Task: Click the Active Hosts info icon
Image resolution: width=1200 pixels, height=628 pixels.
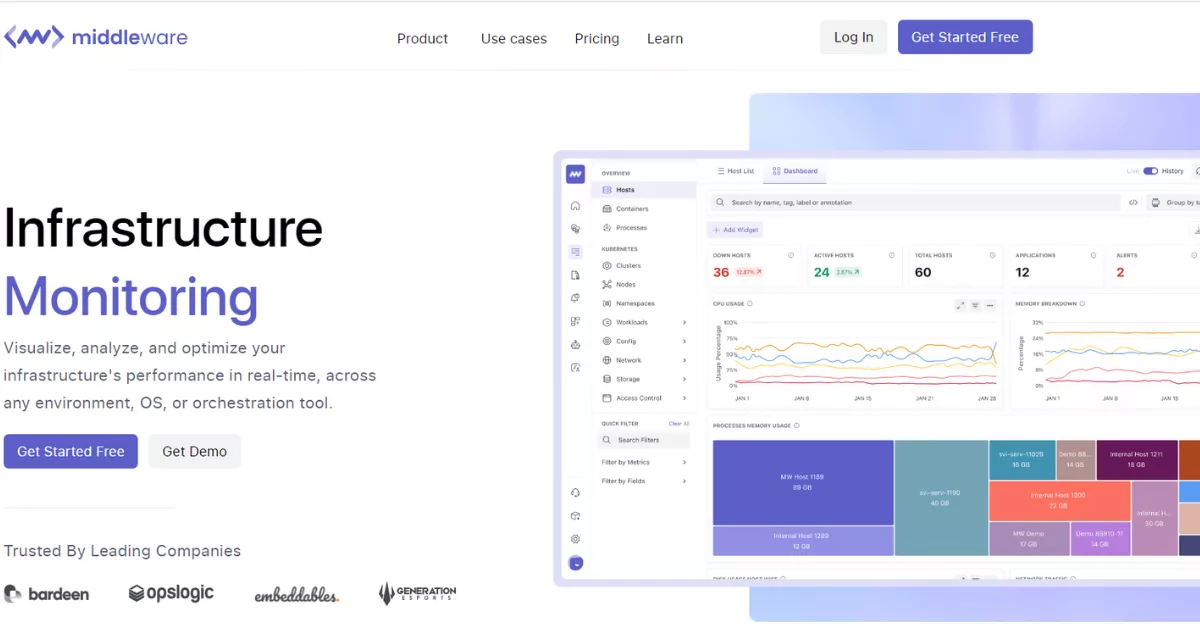Action: [x=892, y=255]
